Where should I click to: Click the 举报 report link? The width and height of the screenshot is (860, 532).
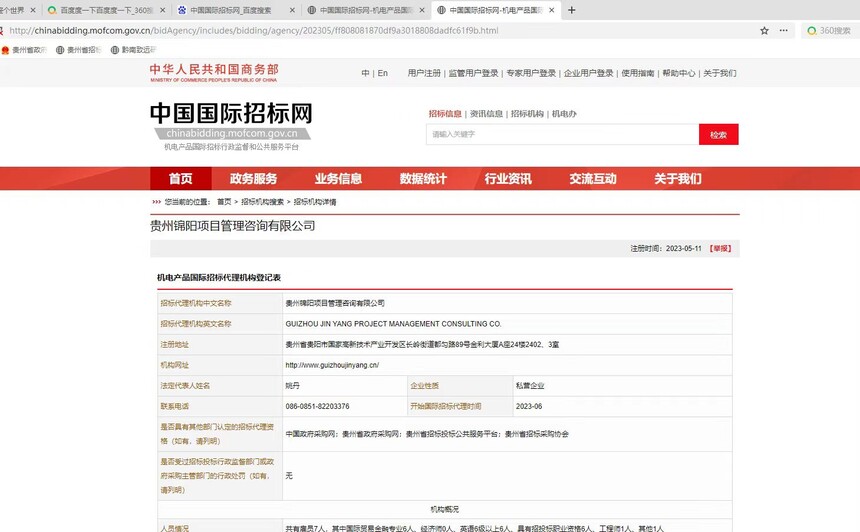click(x=721, y=248)
